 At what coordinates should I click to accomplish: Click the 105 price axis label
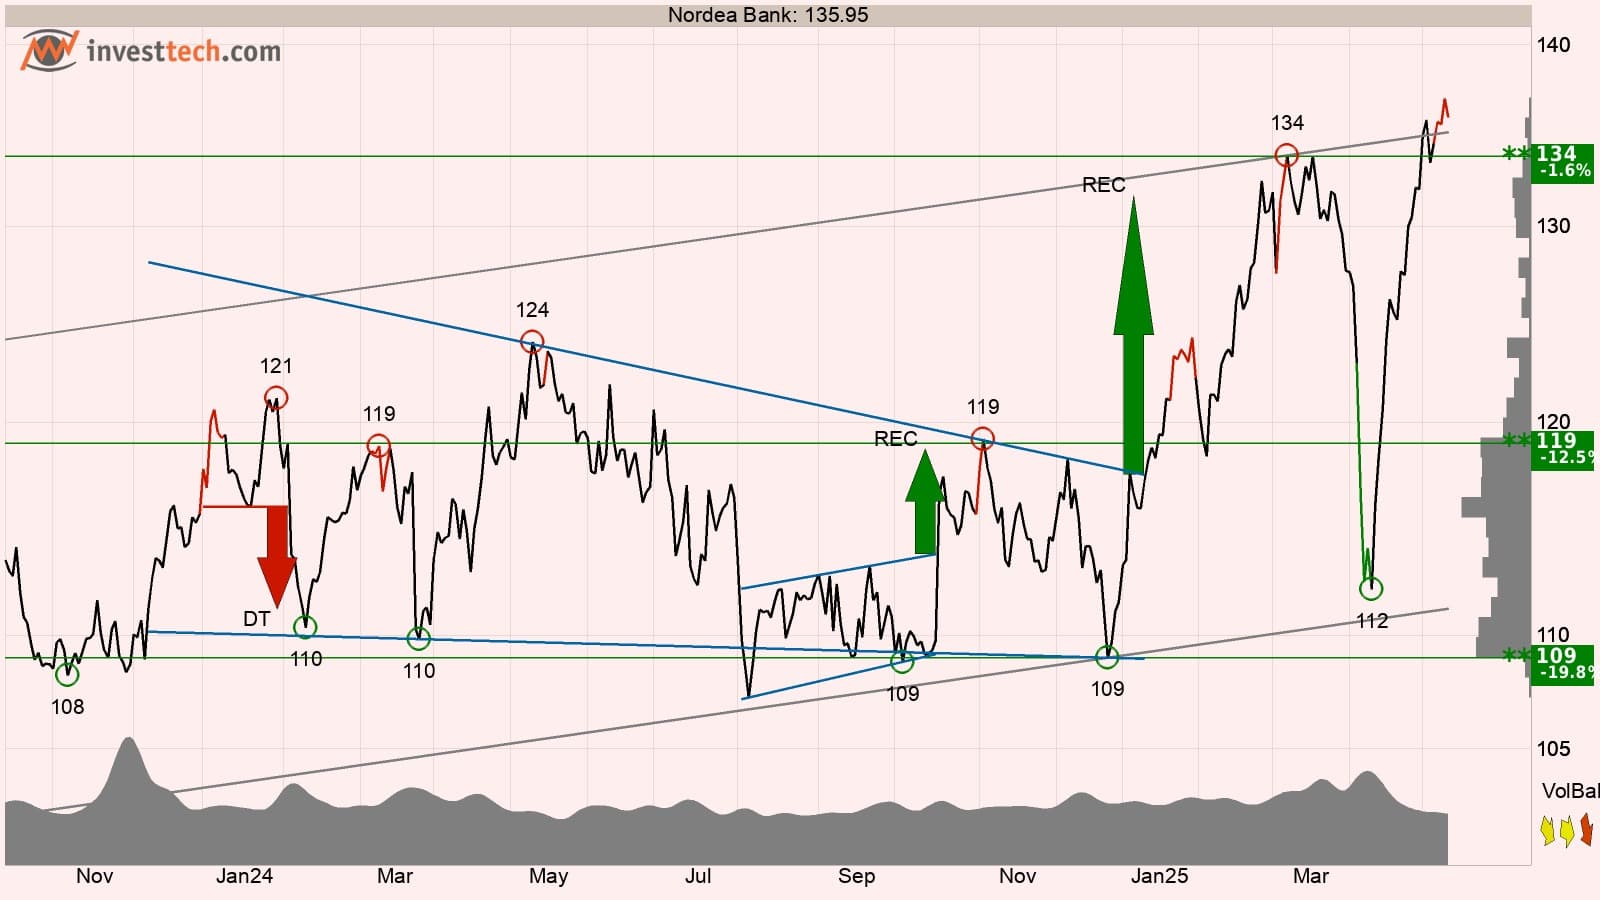tap(1553, 748)
